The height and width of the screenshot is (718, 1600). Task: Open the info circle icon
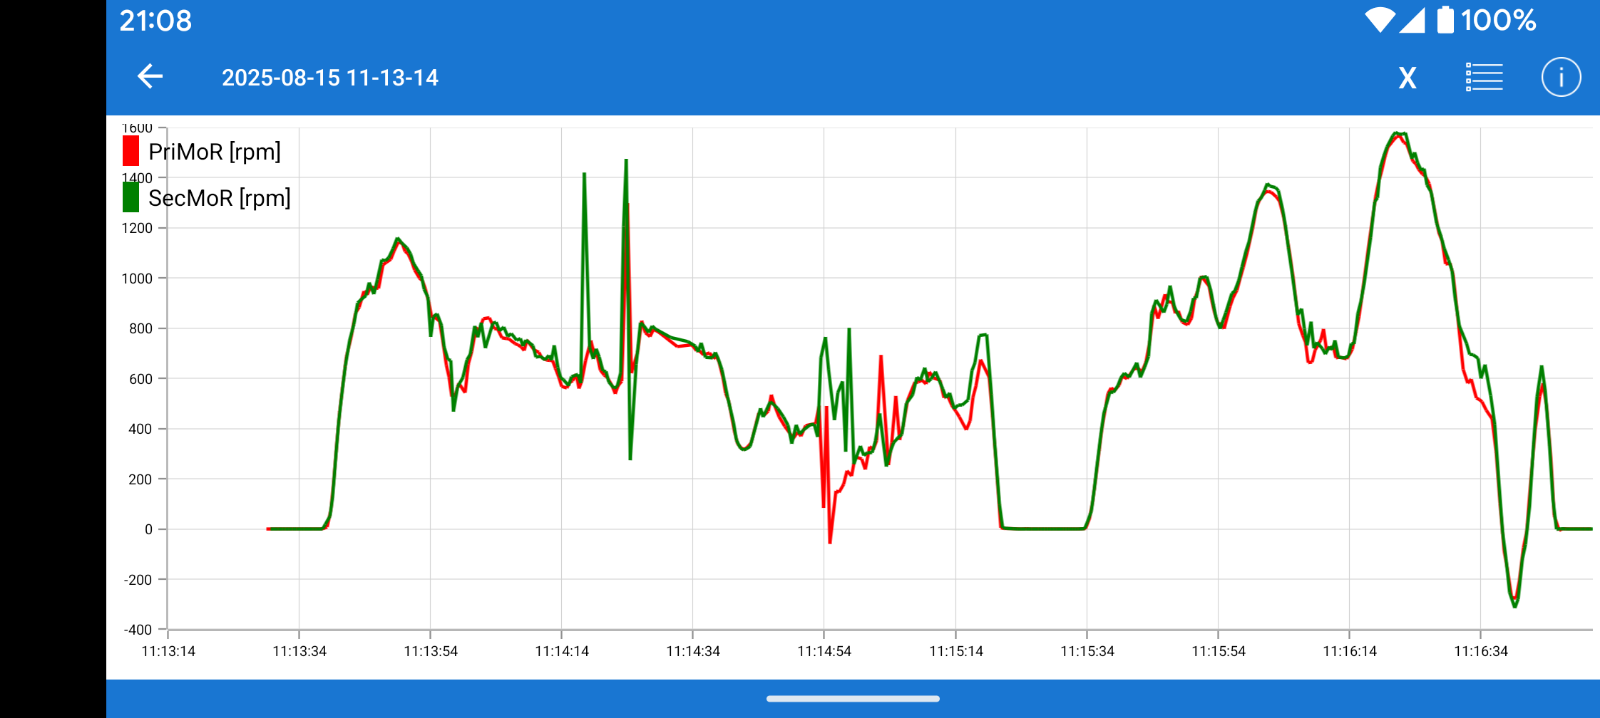tap(1561, 77)
